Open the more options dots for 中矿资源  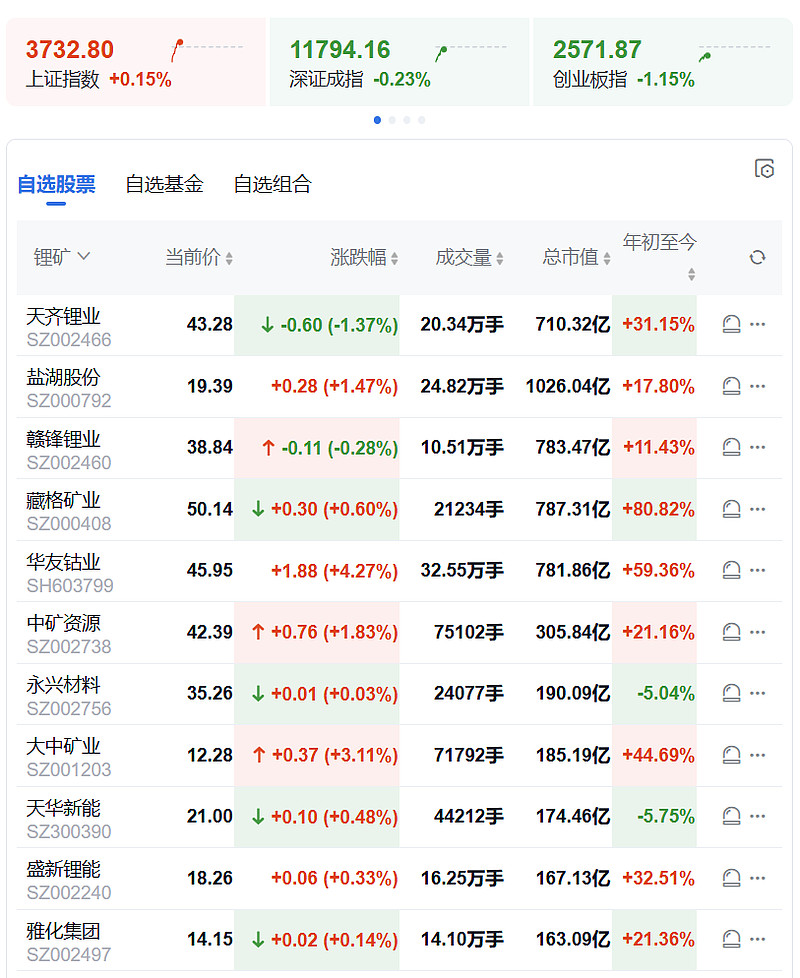pyautogui.click(x=757, y=632)
